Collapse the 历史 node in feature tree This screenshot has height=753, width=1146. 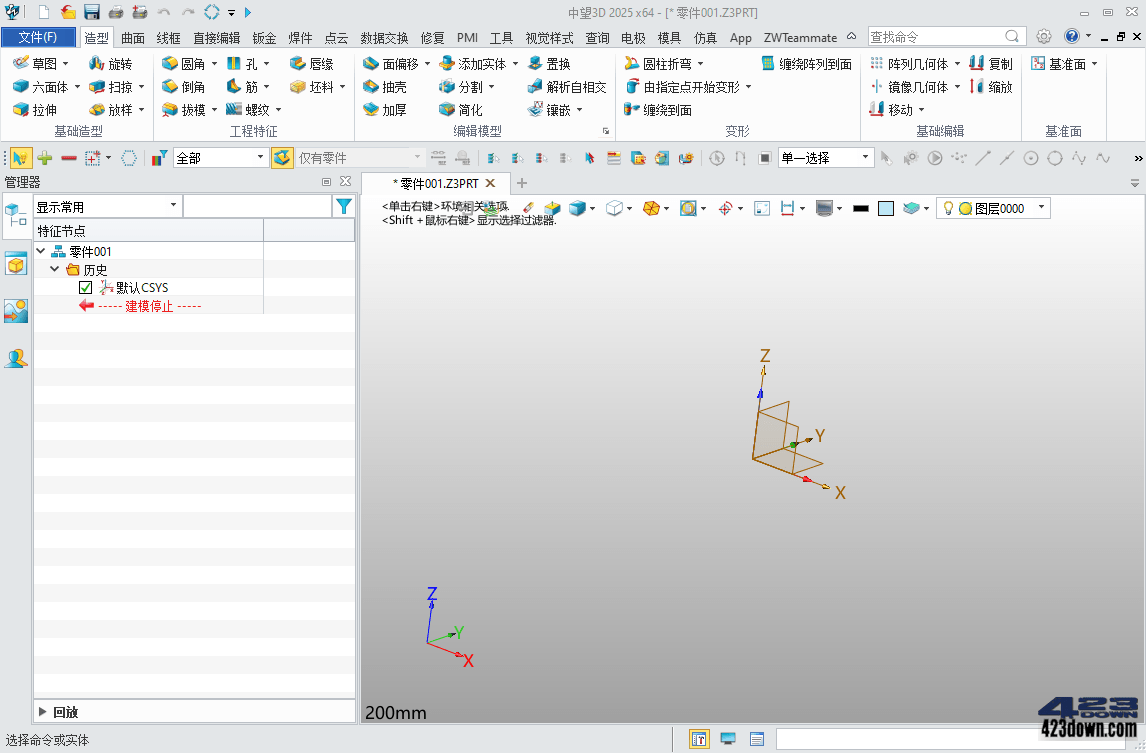pos(56,269)
